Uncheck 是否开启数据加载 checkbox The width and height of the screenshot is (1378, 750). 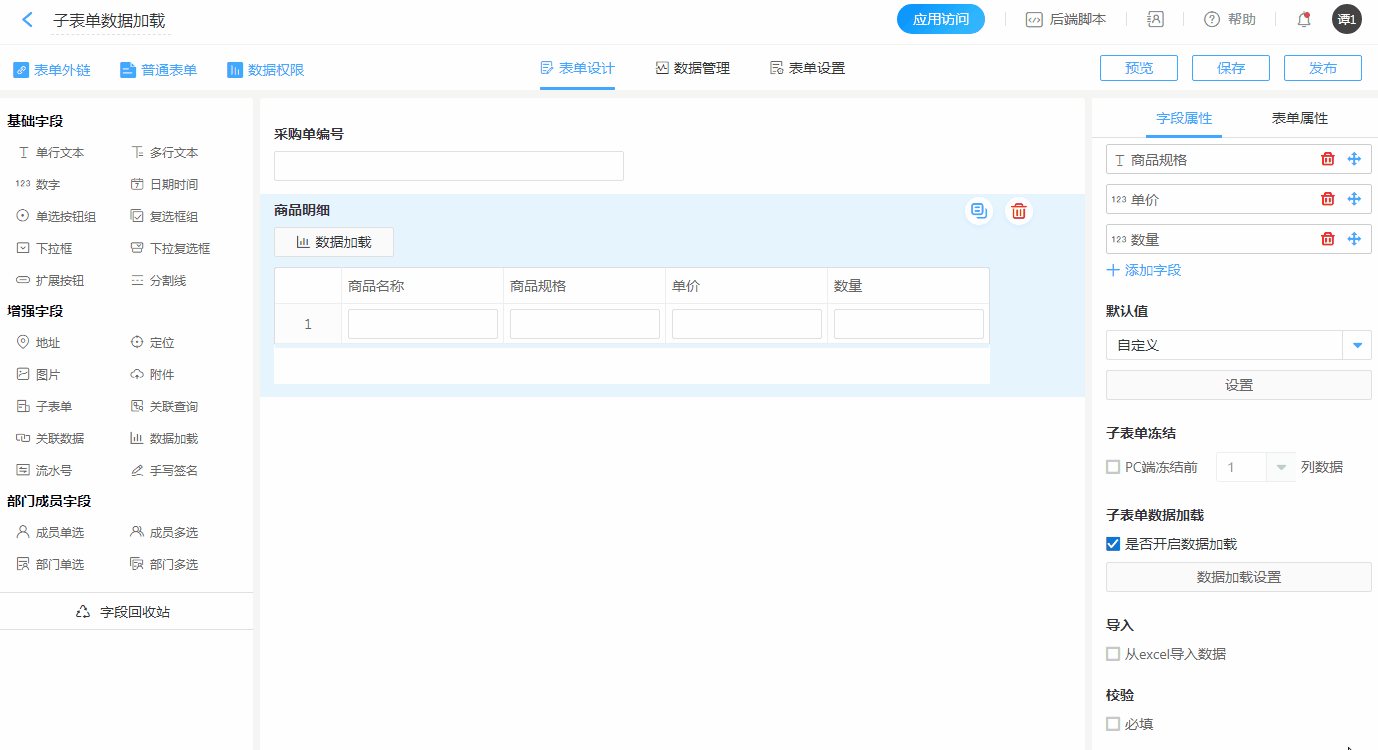(x=1113, y=544)
